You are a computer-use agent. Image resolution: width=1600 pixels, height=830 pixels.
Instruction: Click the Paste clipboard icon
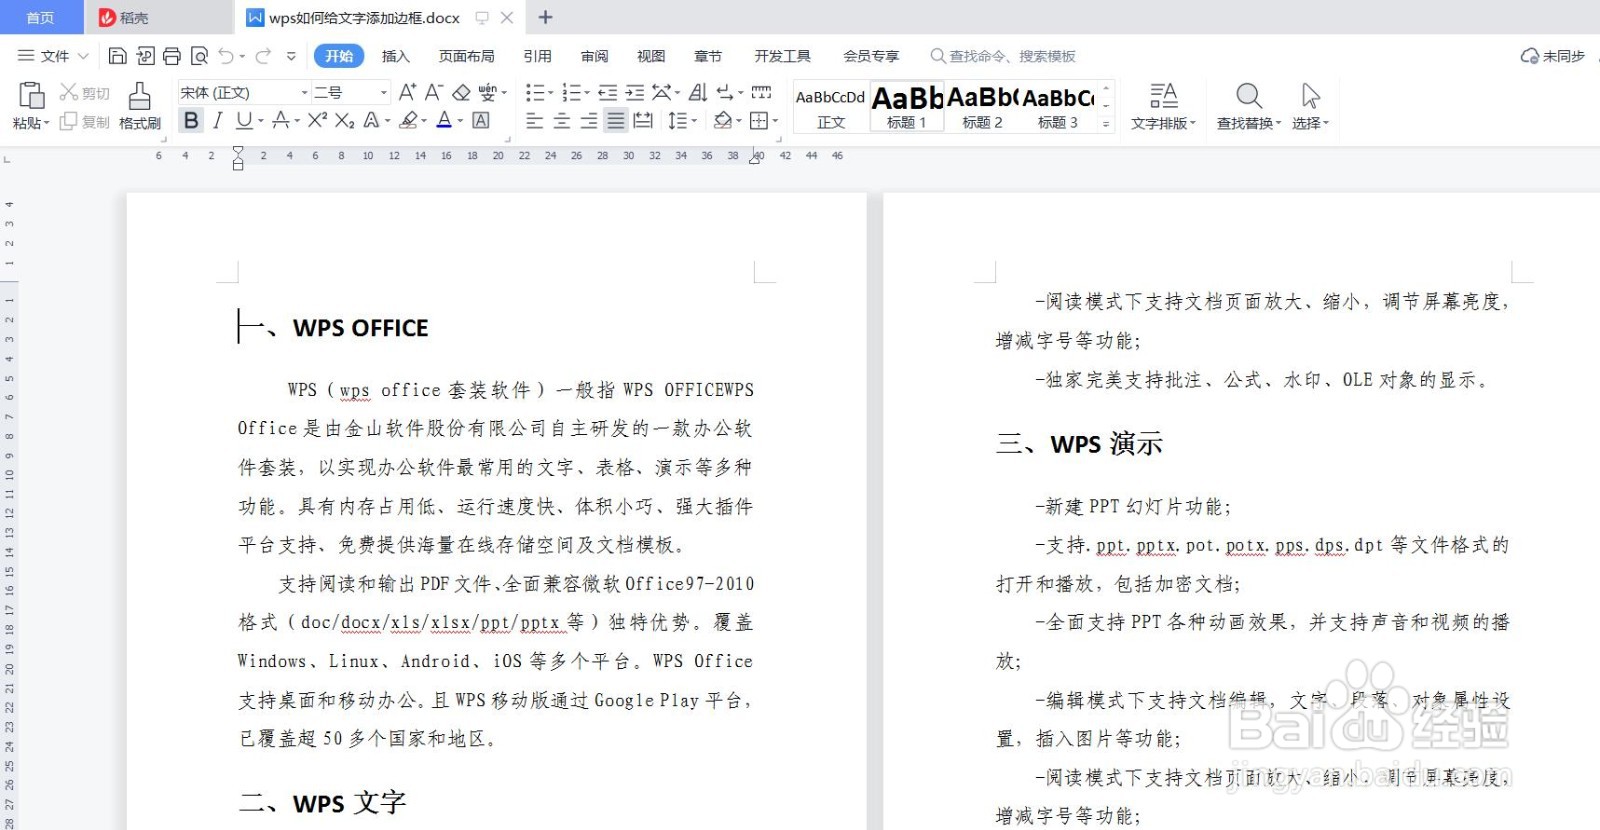tap(31, 95)
